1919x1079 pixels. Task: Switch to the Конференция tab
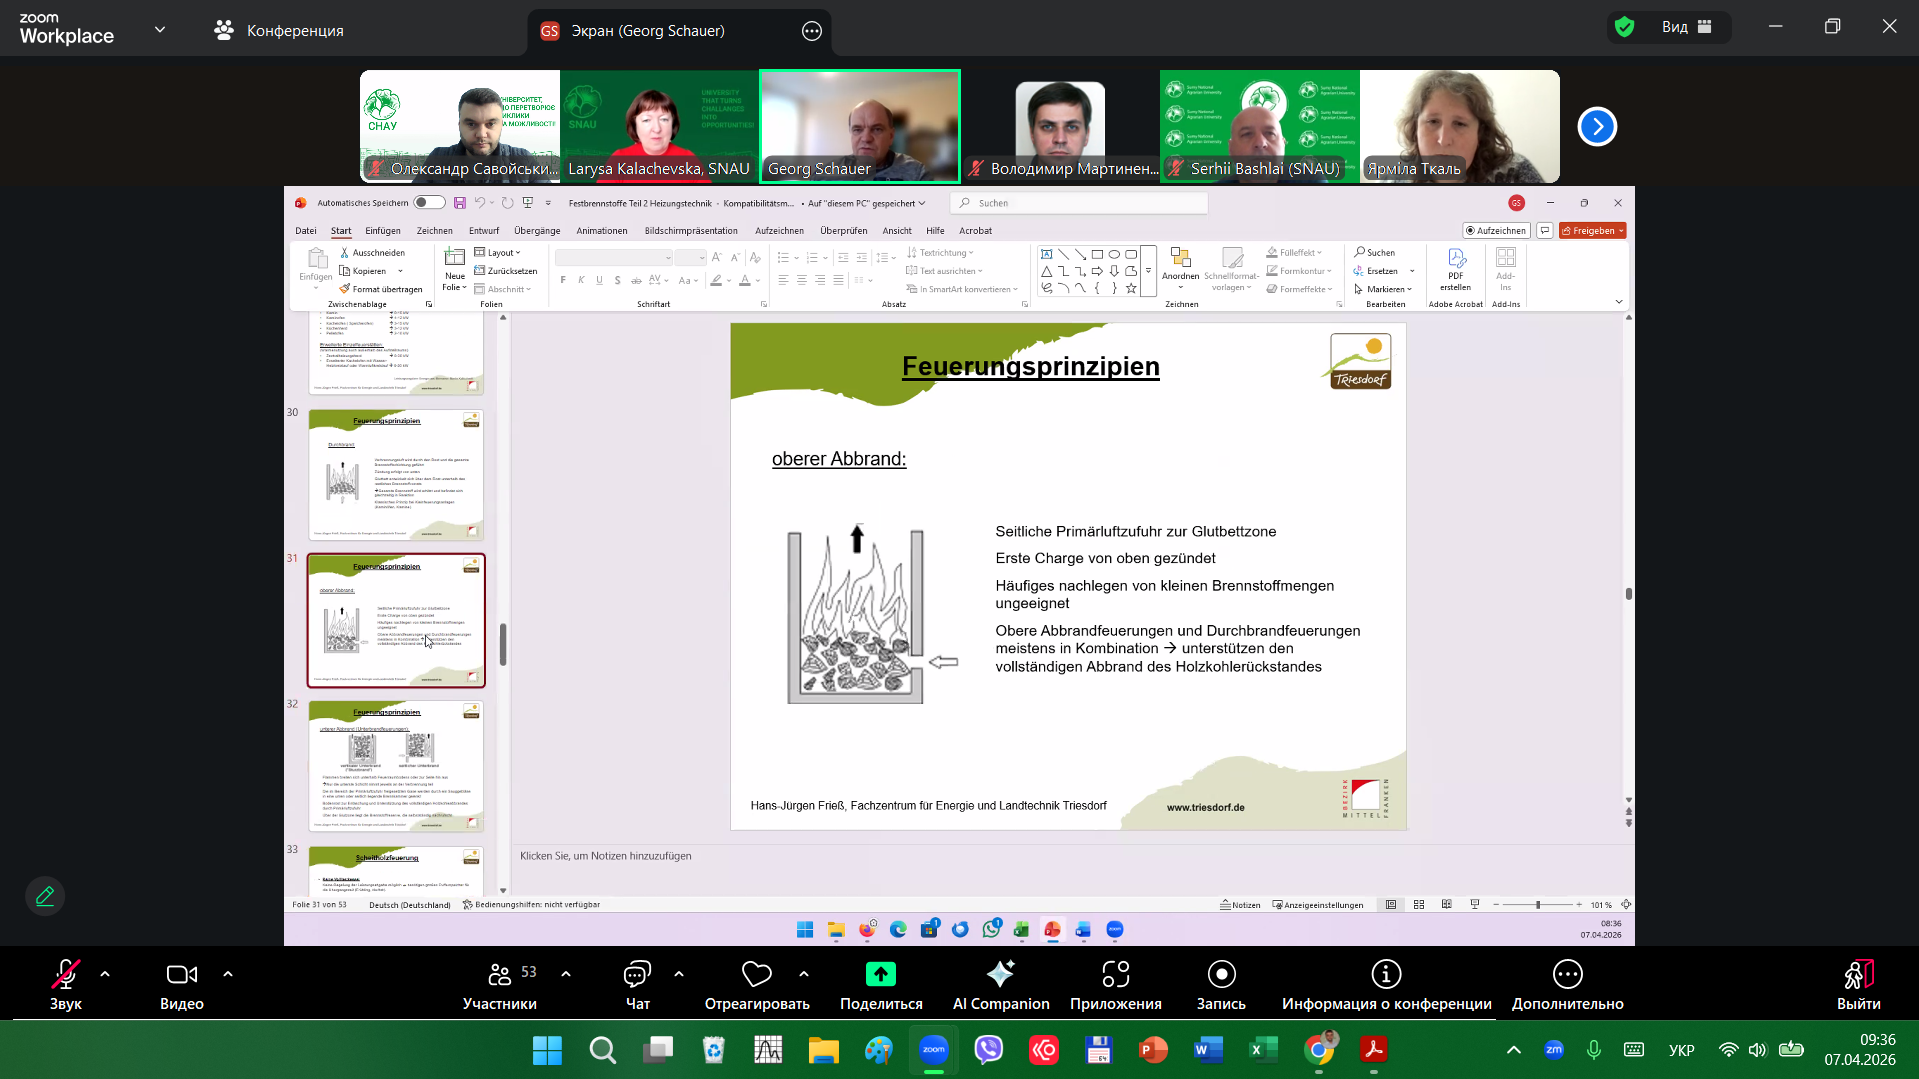[x=279, y=31]
